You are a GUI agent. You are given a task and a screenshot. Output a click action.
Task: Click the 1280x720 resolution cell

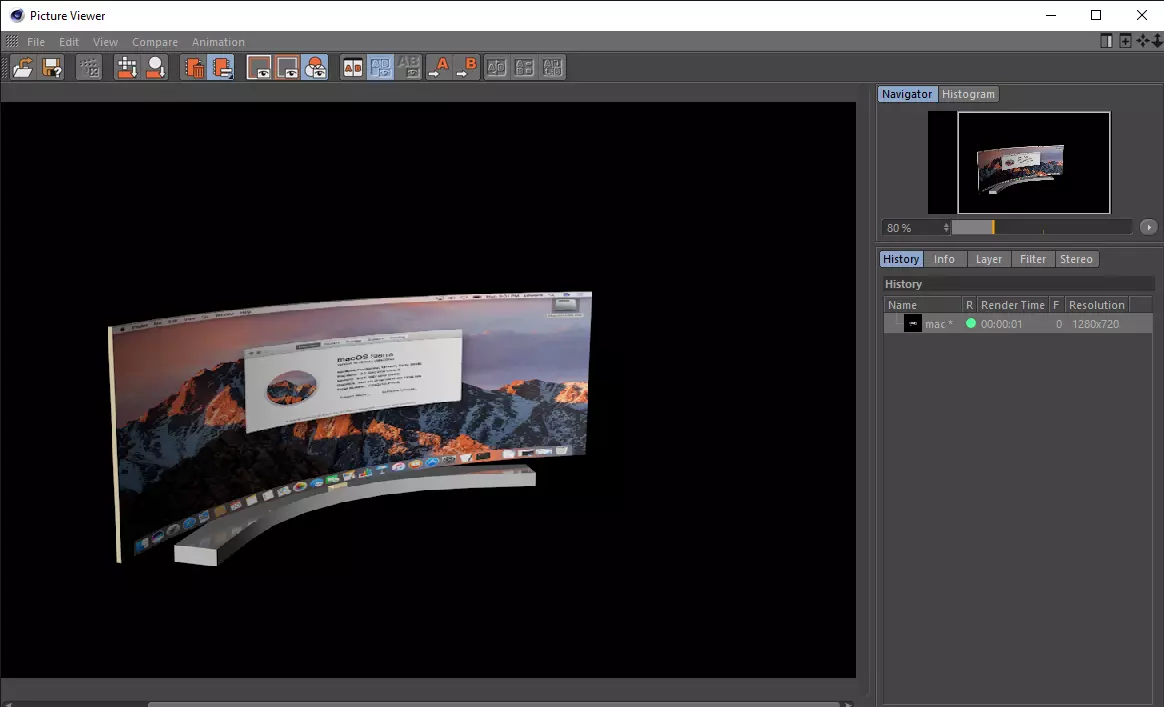(1096, 324)
